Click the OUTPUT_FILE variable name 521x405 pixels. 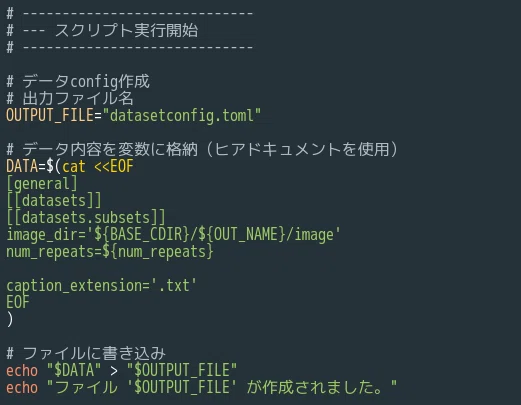pos(50,115)
